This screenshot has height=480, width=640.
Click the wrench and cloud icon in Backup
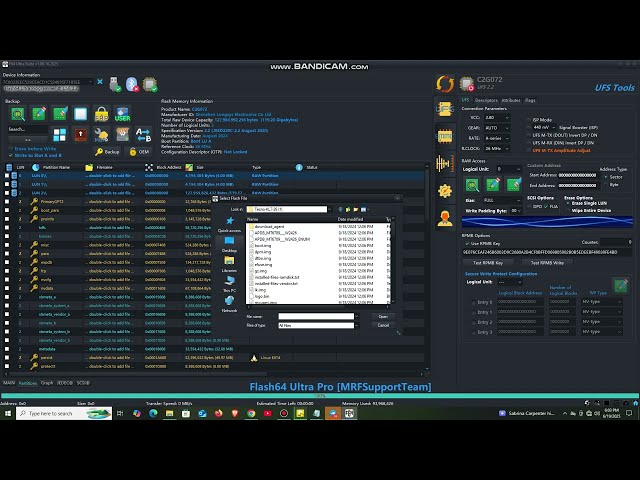101,134
